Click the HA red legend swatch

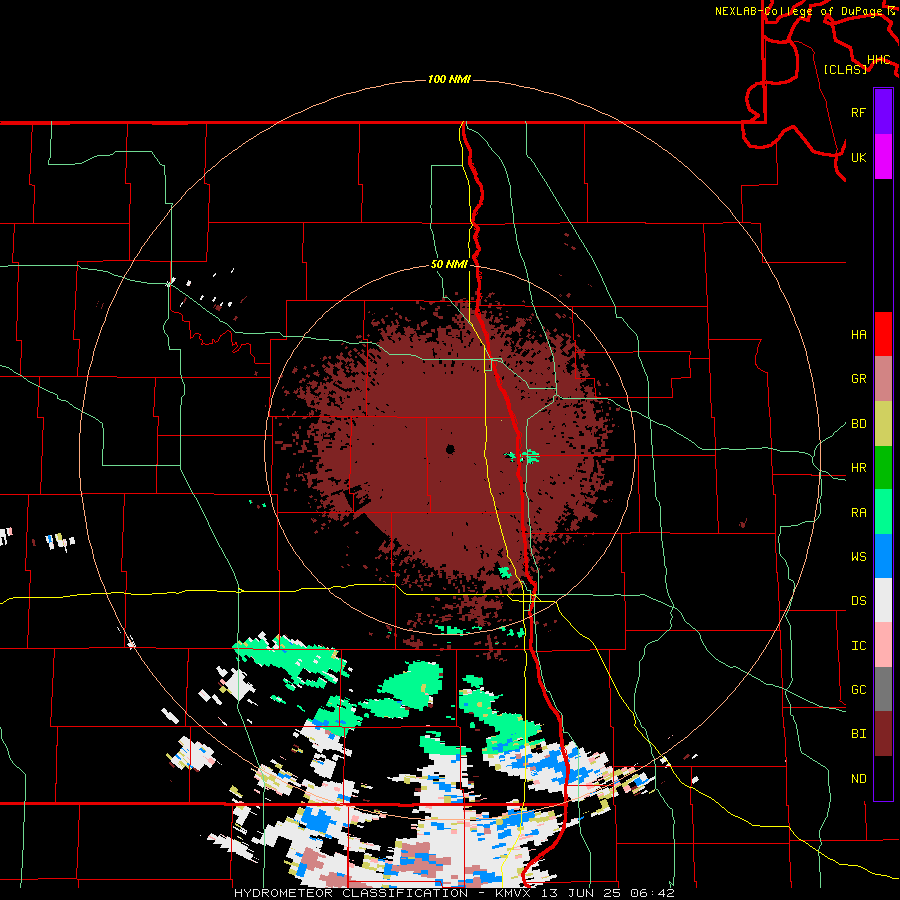click(x=883, y=334)
